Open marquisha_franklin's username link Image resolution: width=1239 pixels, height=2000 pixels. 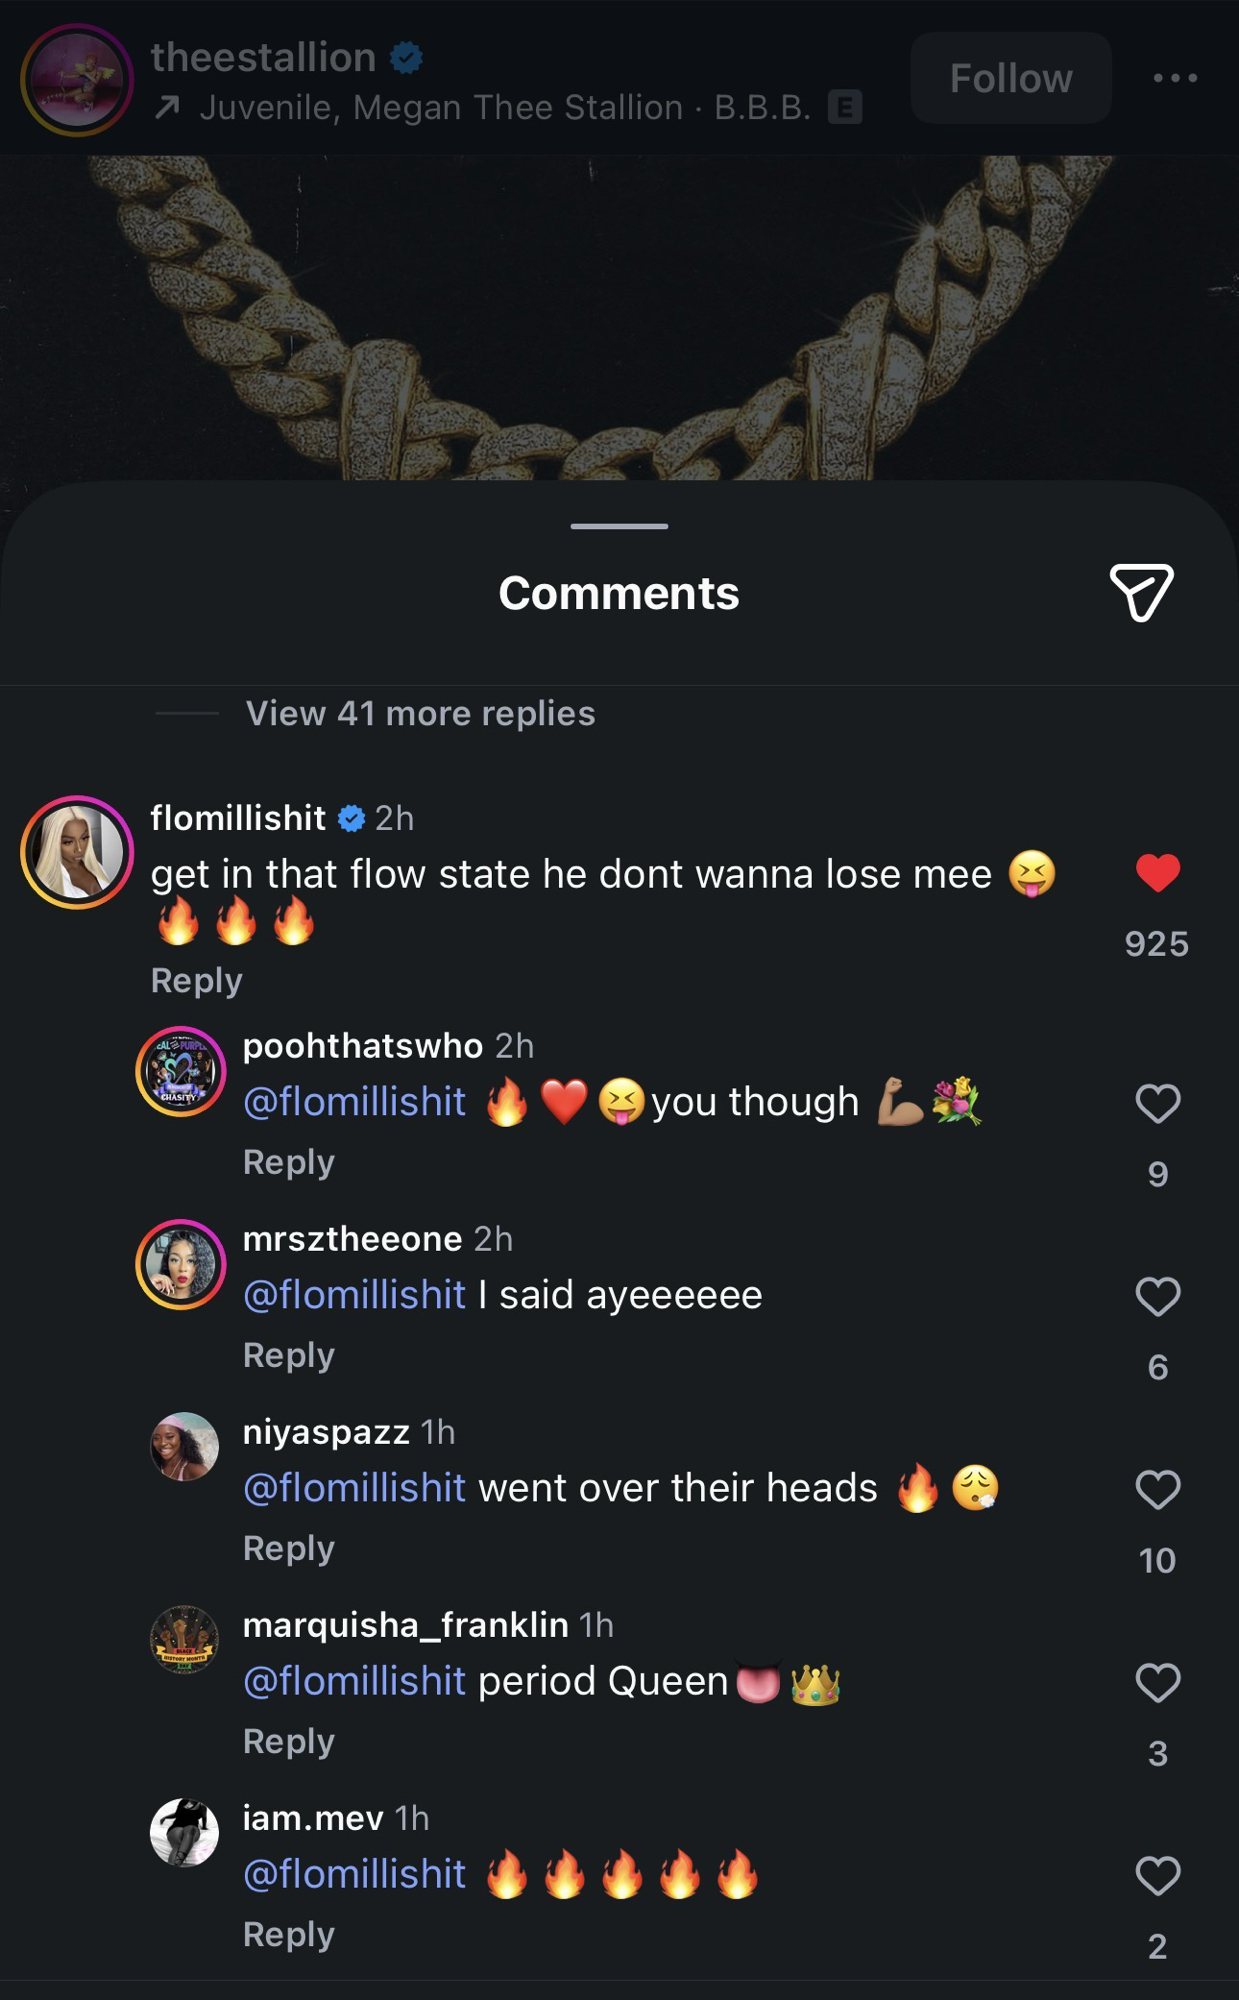tap(405, 1624)
